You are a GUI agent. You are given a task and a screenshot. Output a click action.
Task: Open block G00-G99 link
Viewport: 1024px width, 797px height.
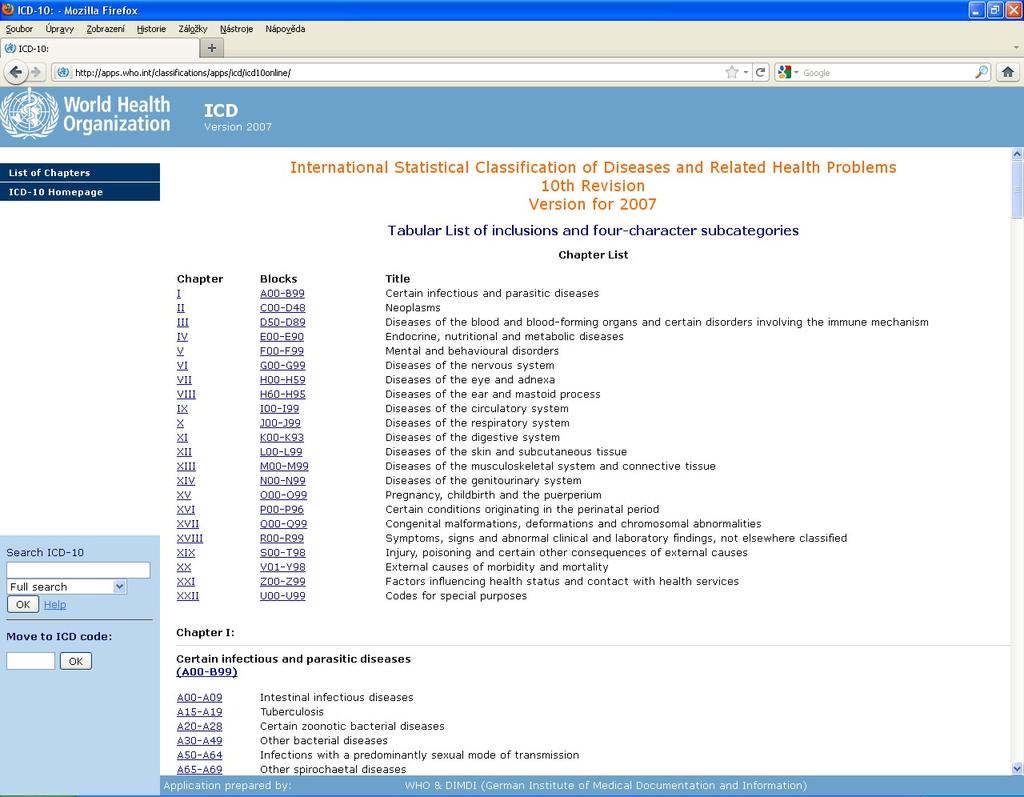point(283,366)
